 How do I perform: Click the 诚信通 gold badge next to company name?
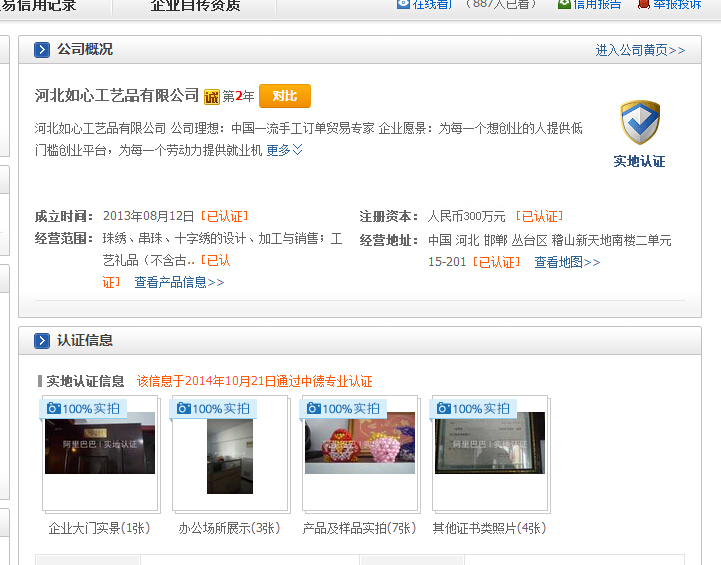[211, 97]
